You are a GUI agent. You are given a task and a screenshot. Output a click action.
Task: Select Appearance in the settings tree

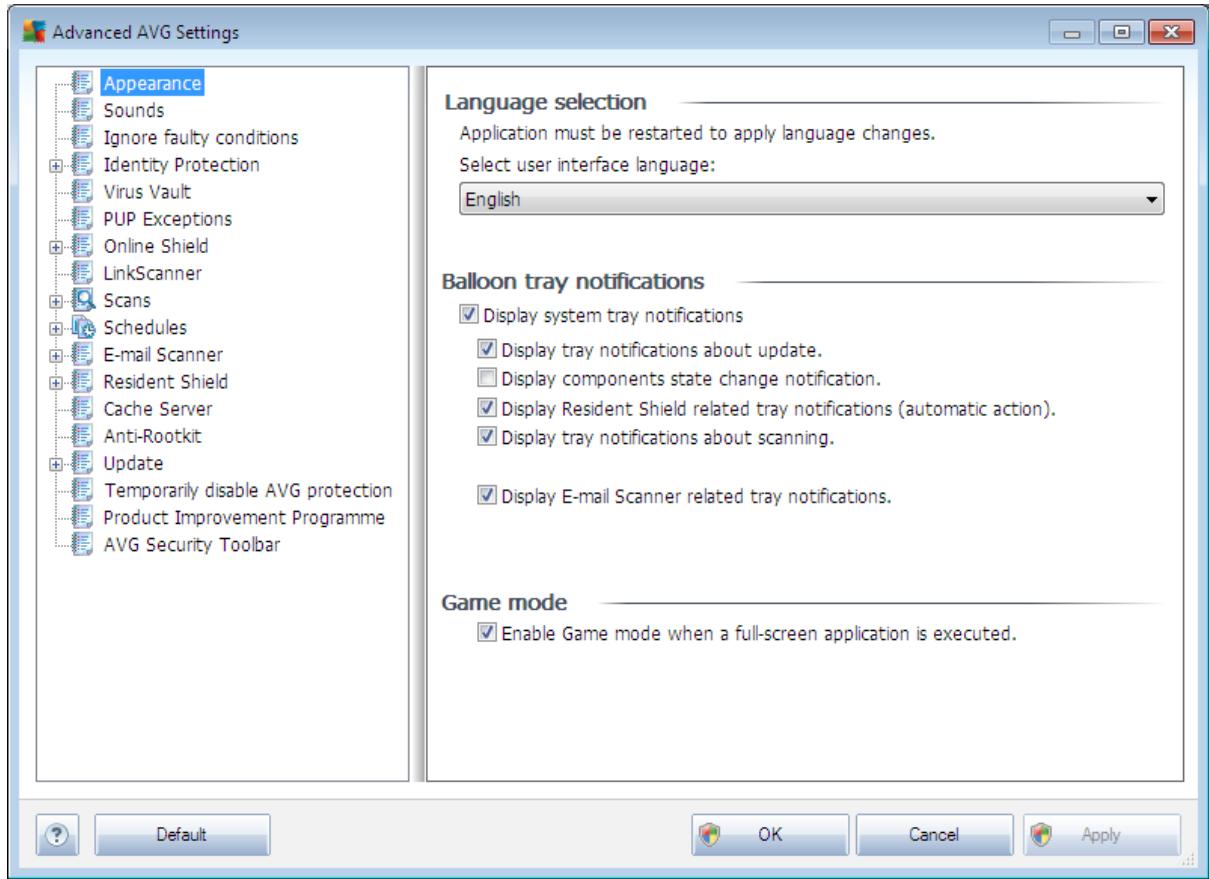pos(153,83)
